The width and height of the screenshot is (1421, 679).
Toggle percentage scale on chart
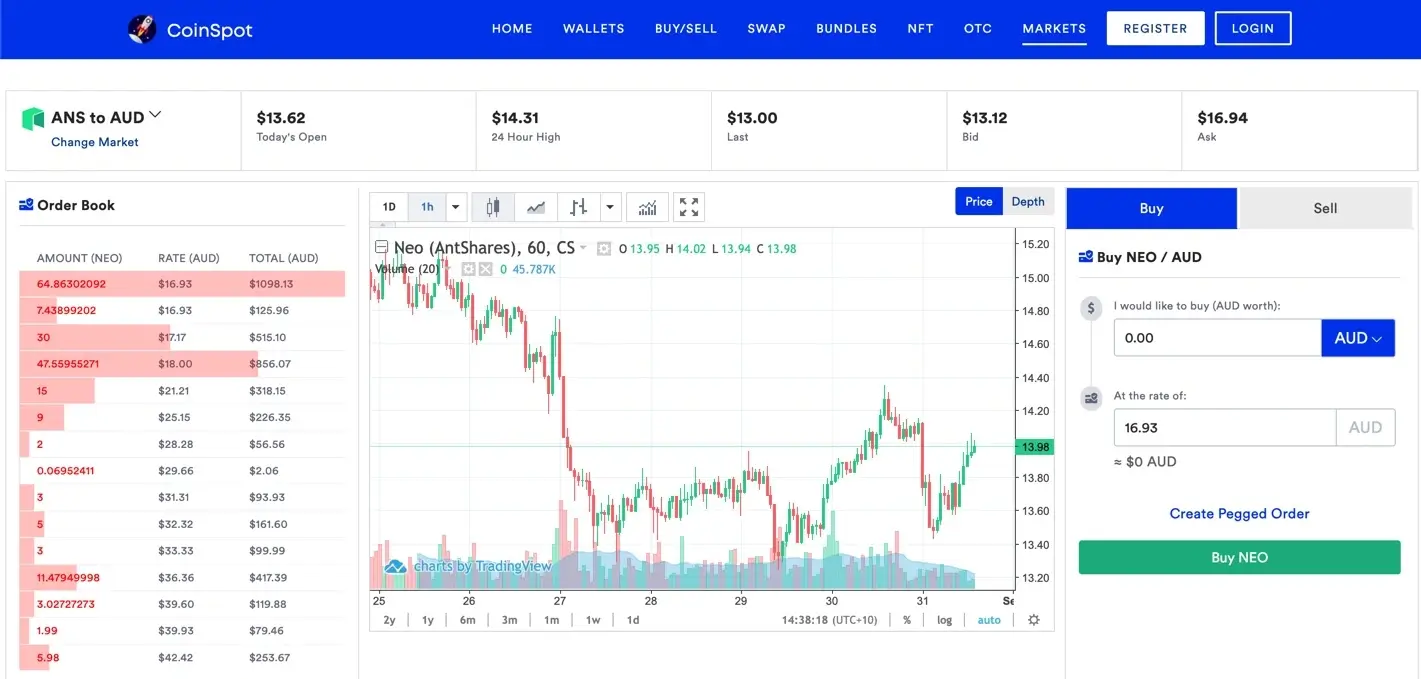[x=907, y=620]
